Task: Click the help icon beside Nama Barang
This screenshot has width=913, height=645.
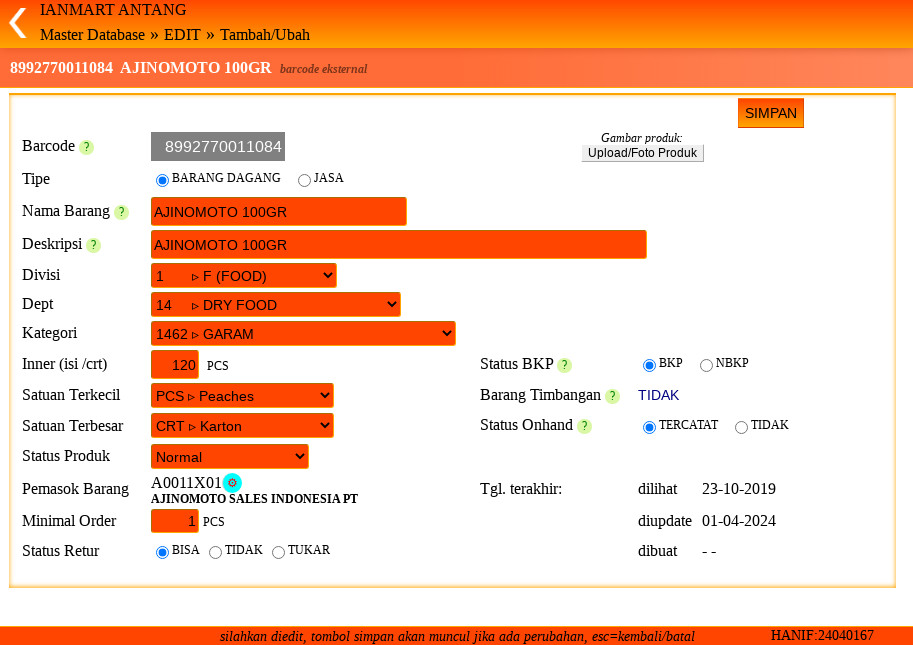Action: (121, 212)
